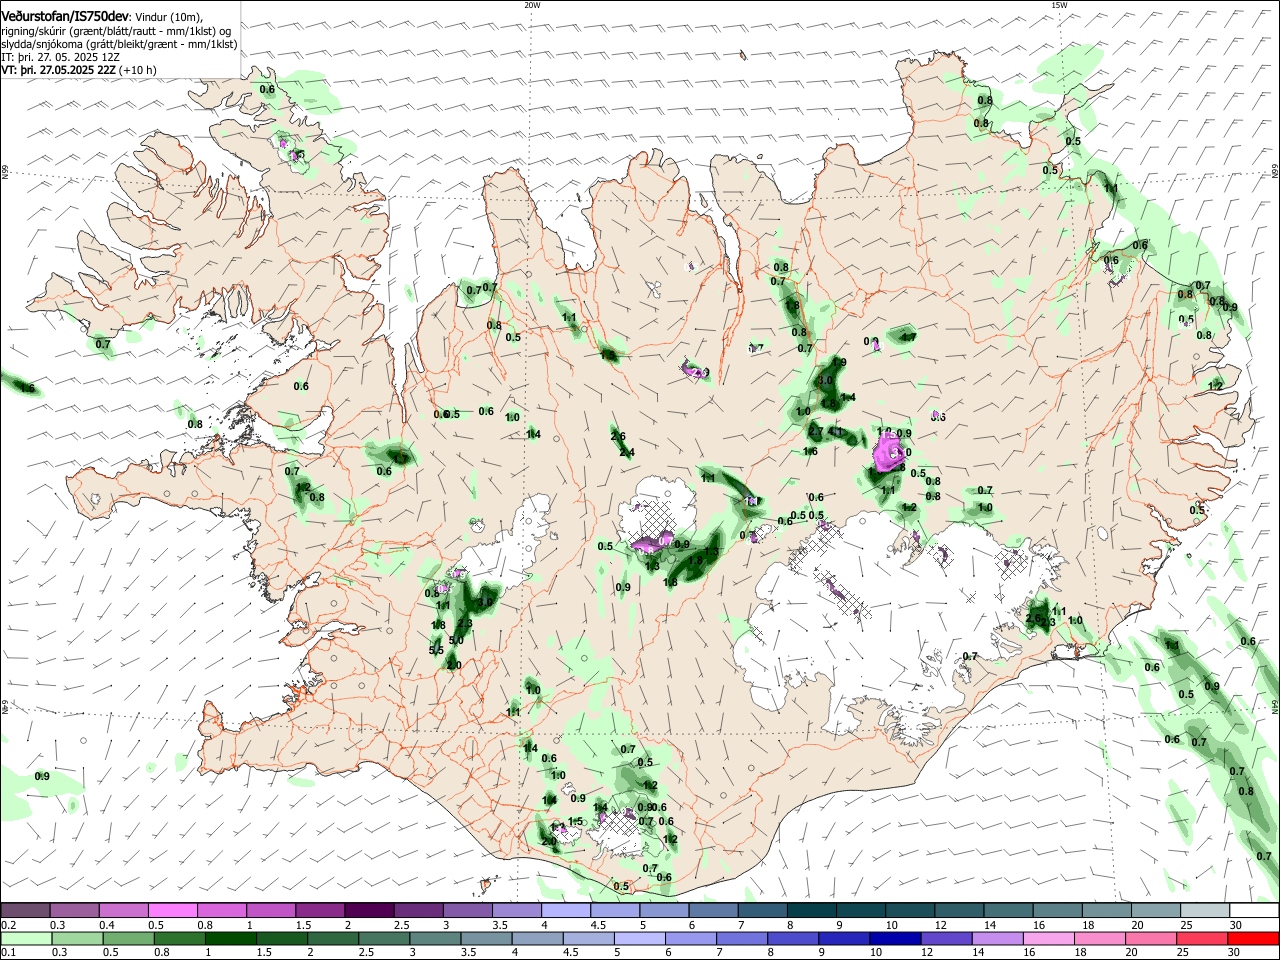
Task: Click the 15W longitude label
Action: tap(1059, 5)
